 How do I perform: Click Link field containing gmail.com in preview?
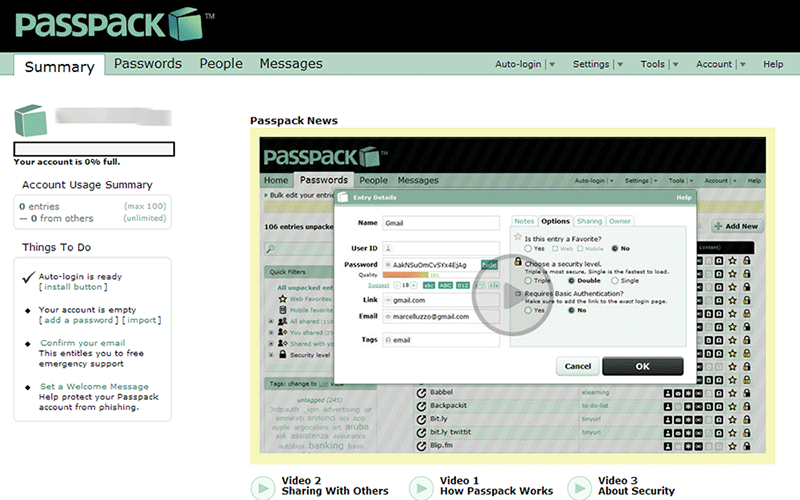click(x=441, y=300)
